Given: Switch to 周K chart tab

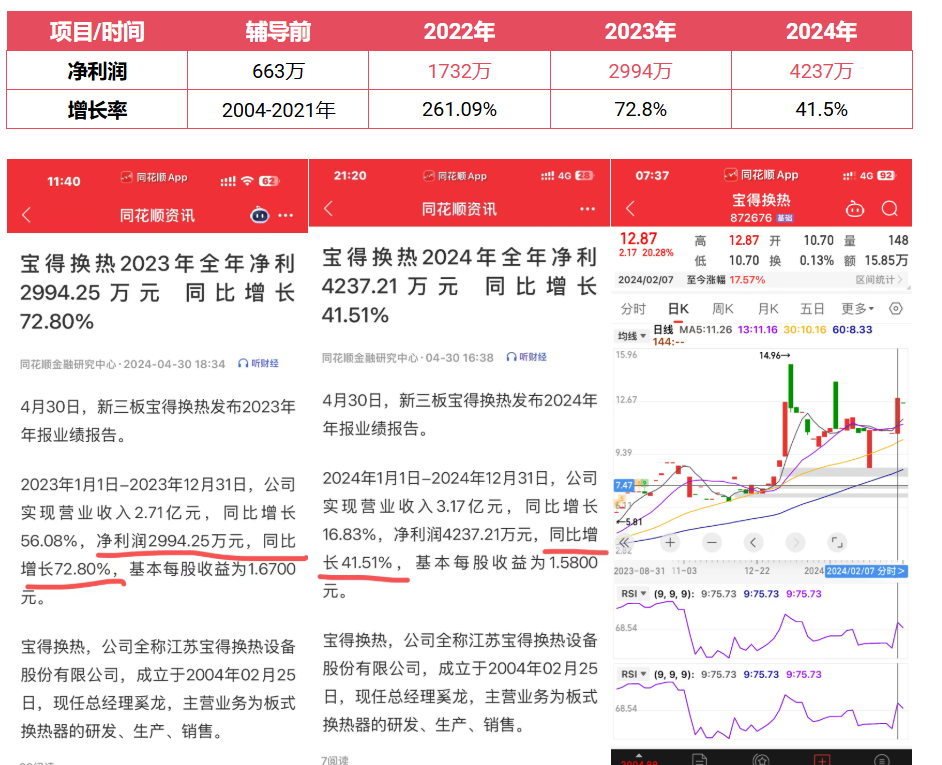Looking at the screenshot, I should point(723,309).
